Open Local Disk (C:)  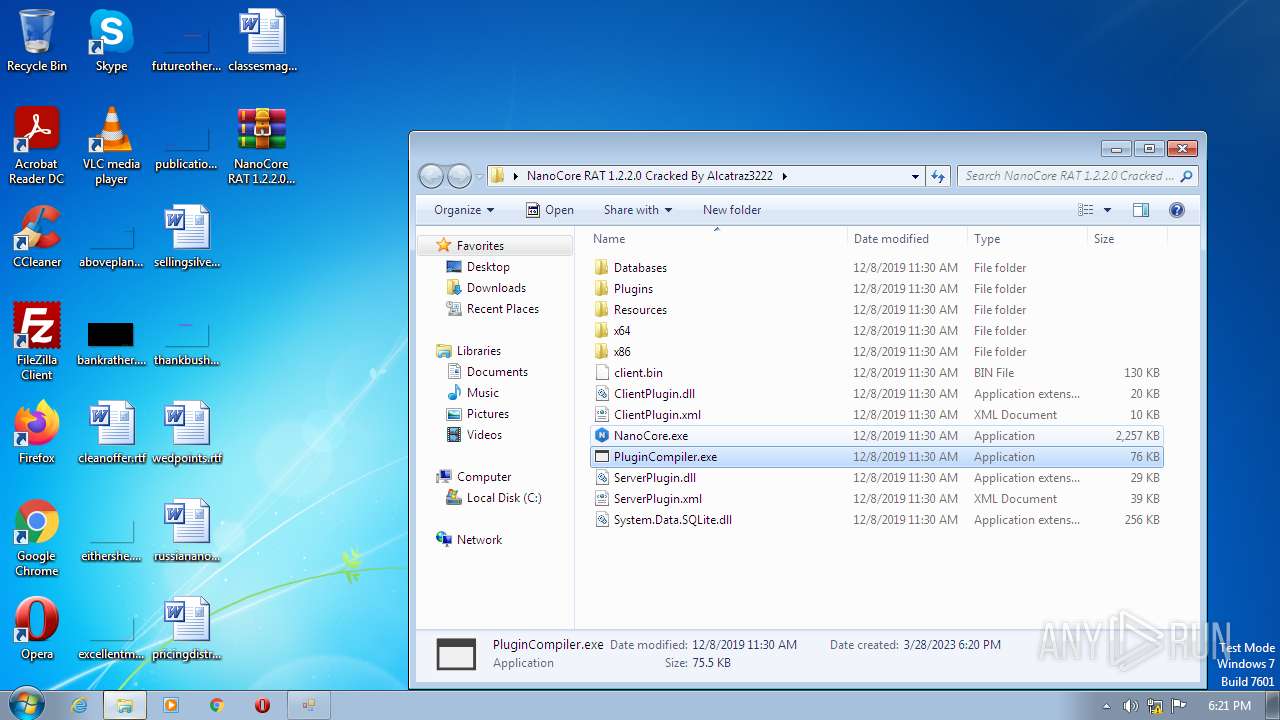[x=503, y=498]
